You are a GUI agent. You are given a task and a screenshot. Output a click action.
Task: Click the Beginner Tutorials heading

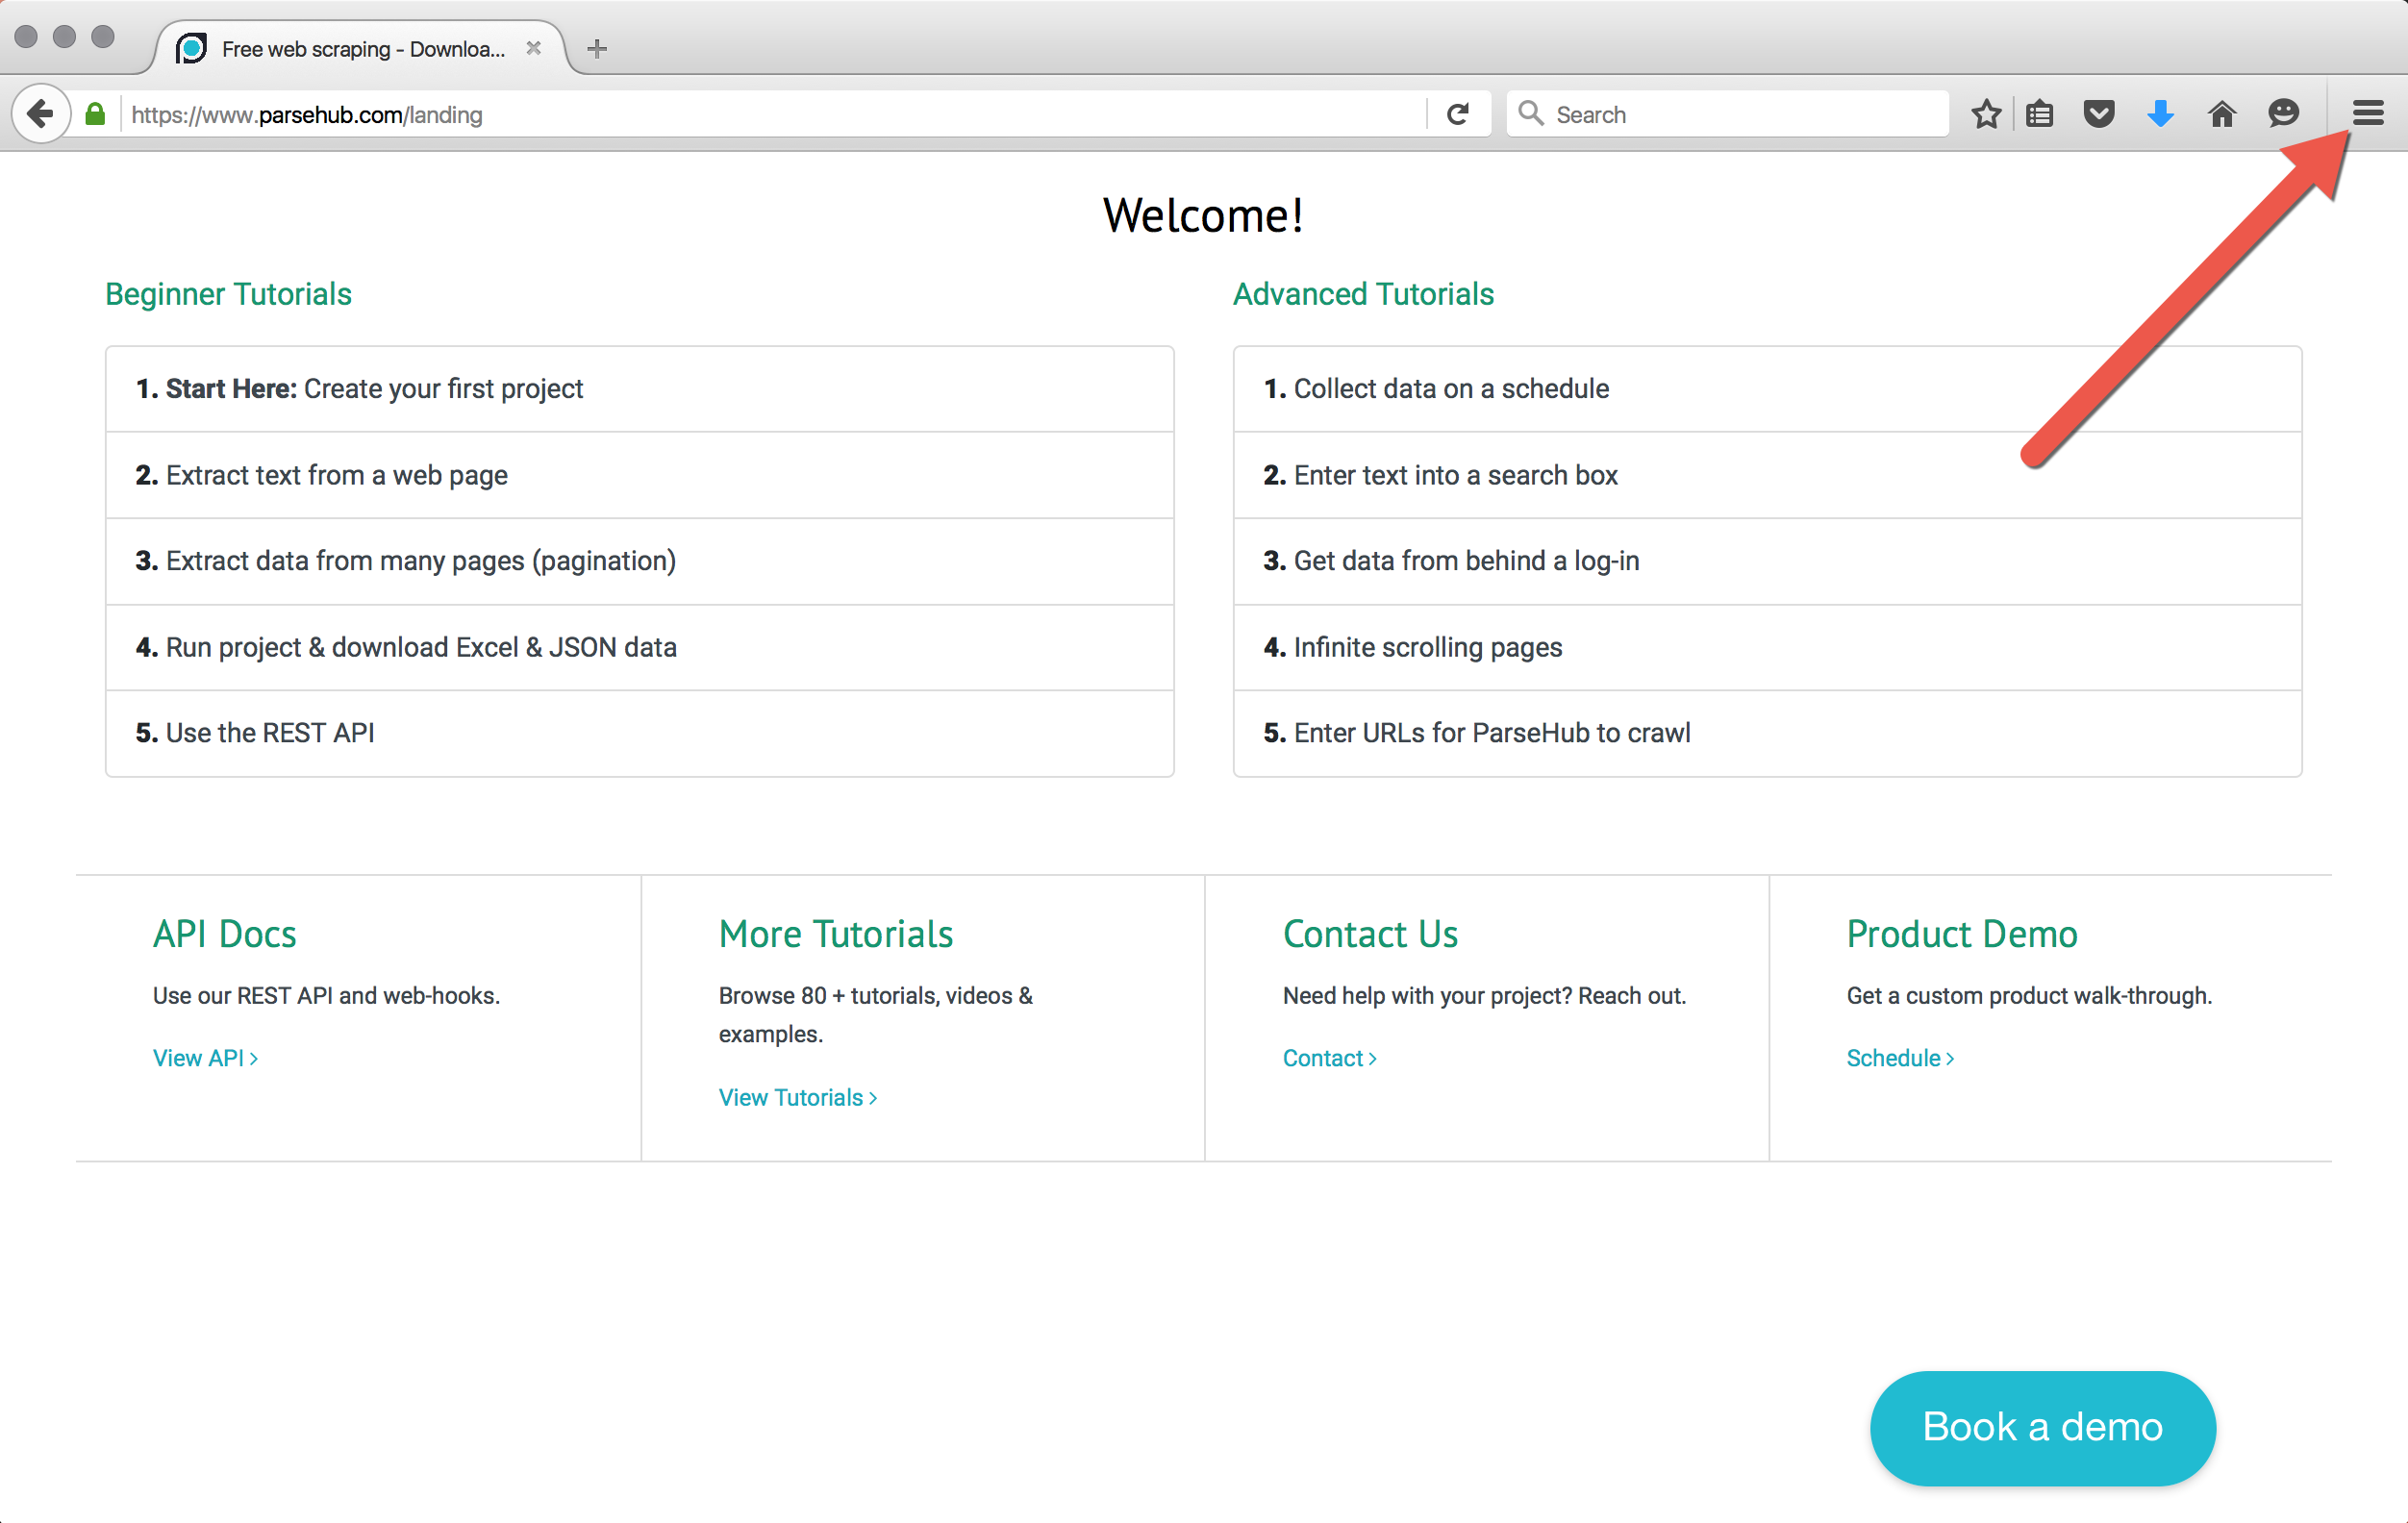point(228,294)
